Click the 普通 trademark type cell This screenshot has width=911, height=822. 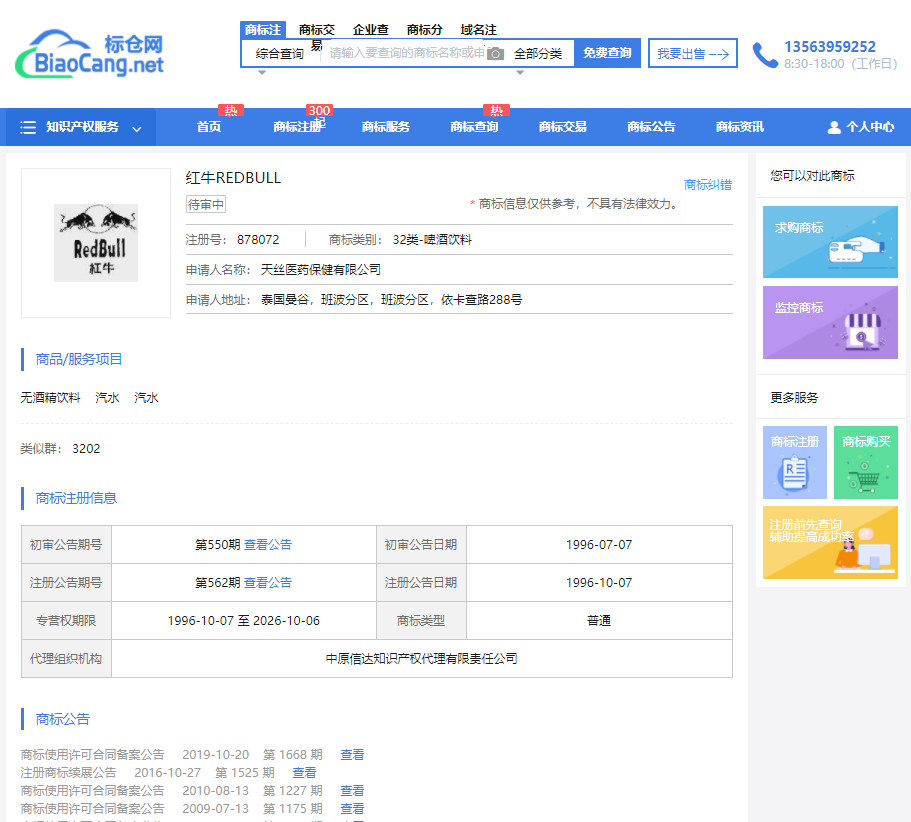pyautogui.click(x=599, y=620)
